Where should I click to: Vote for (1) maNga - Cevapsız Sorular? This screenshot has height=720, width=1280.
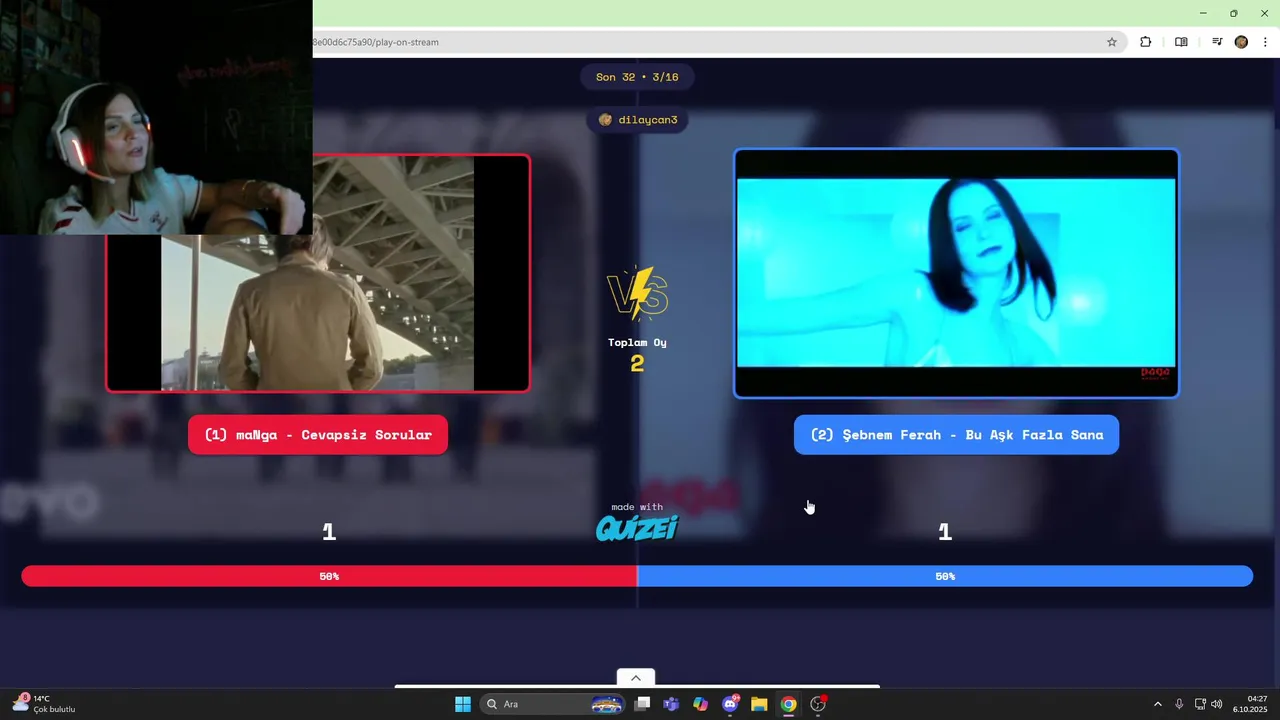[318, 435]
